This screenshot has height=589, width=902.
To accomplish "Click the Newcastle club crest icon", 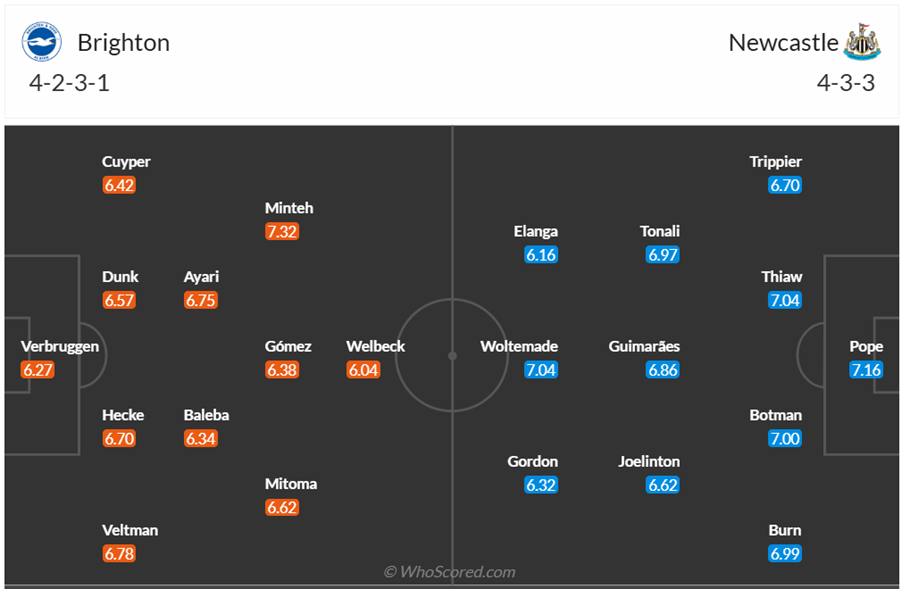I will [862, 42].
